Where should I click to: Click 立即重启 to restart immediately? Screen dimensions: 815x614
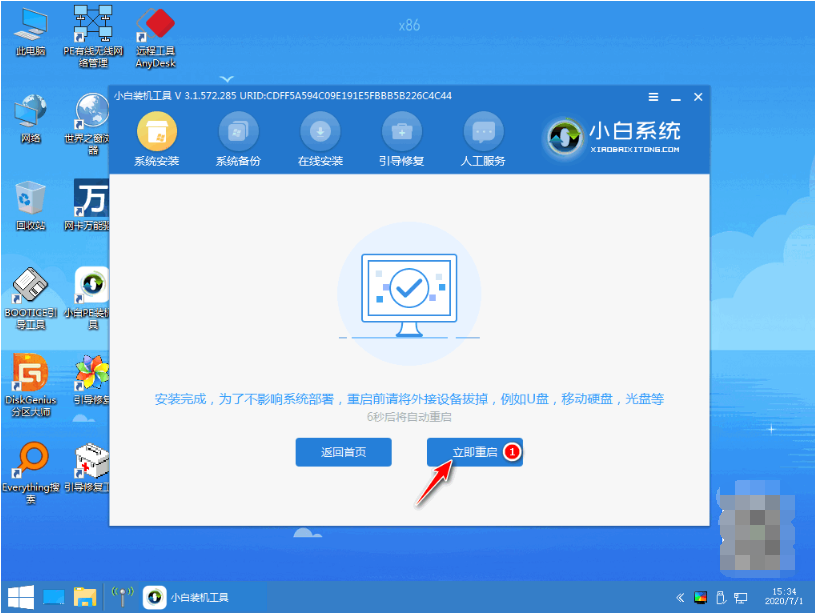coord(470,452)
